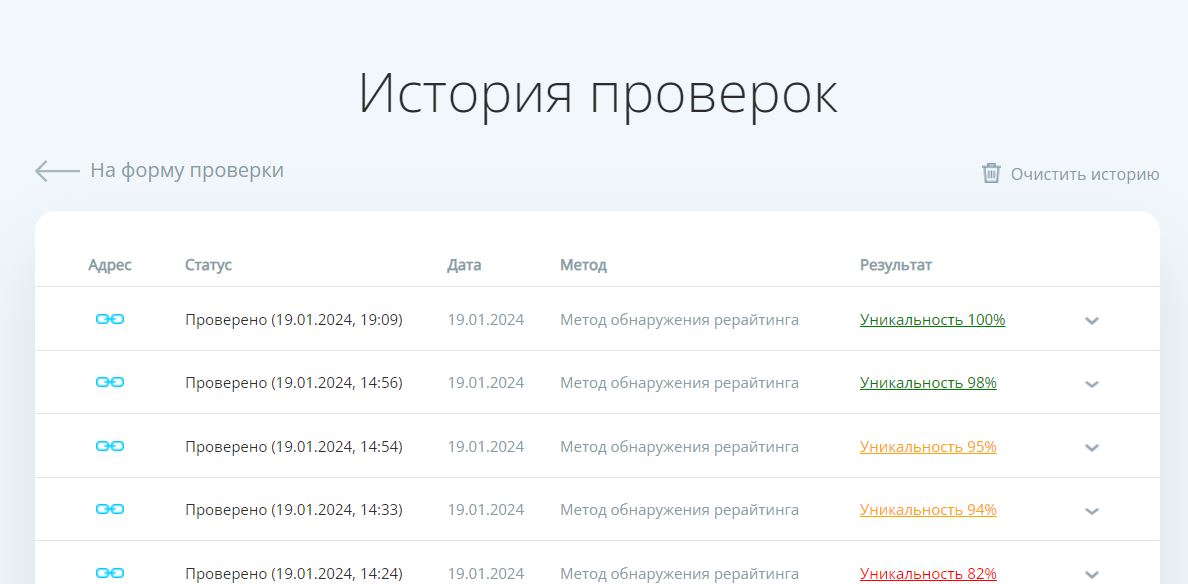Click the back arrow to the check form

(57, 171)
